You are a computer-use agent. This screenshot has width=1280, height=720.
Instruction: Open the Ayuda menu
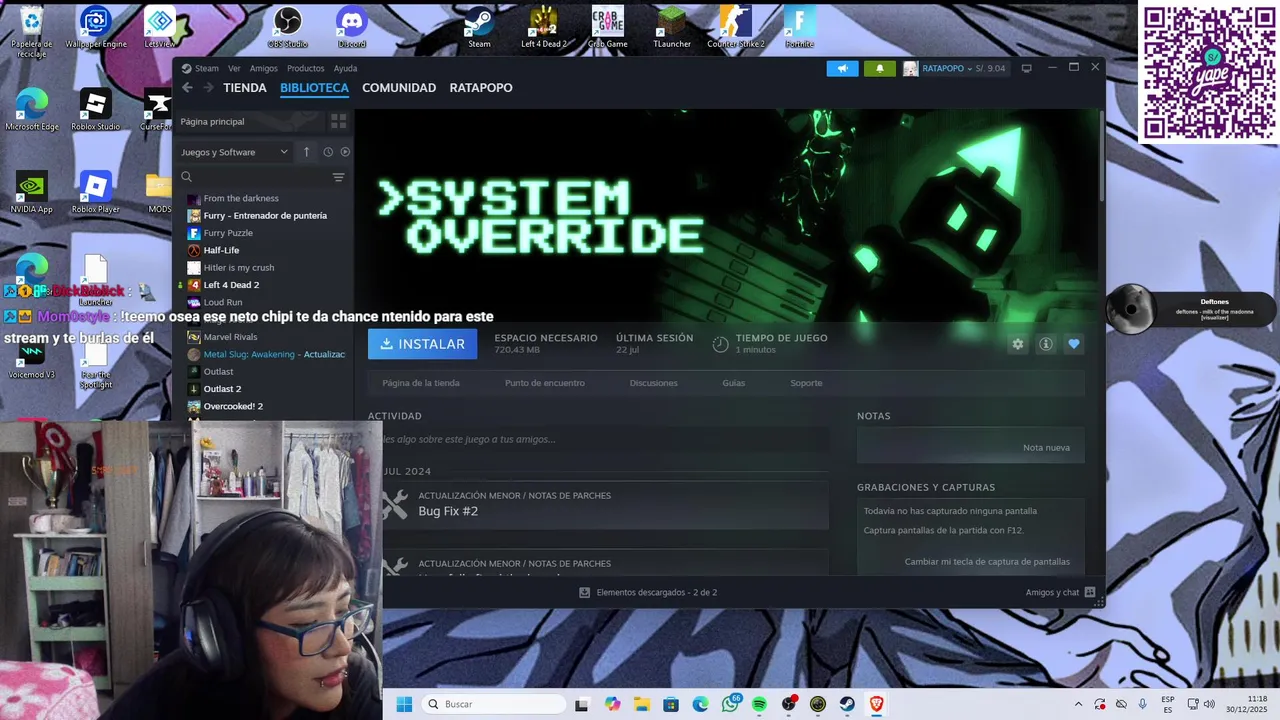click(345, 68)
